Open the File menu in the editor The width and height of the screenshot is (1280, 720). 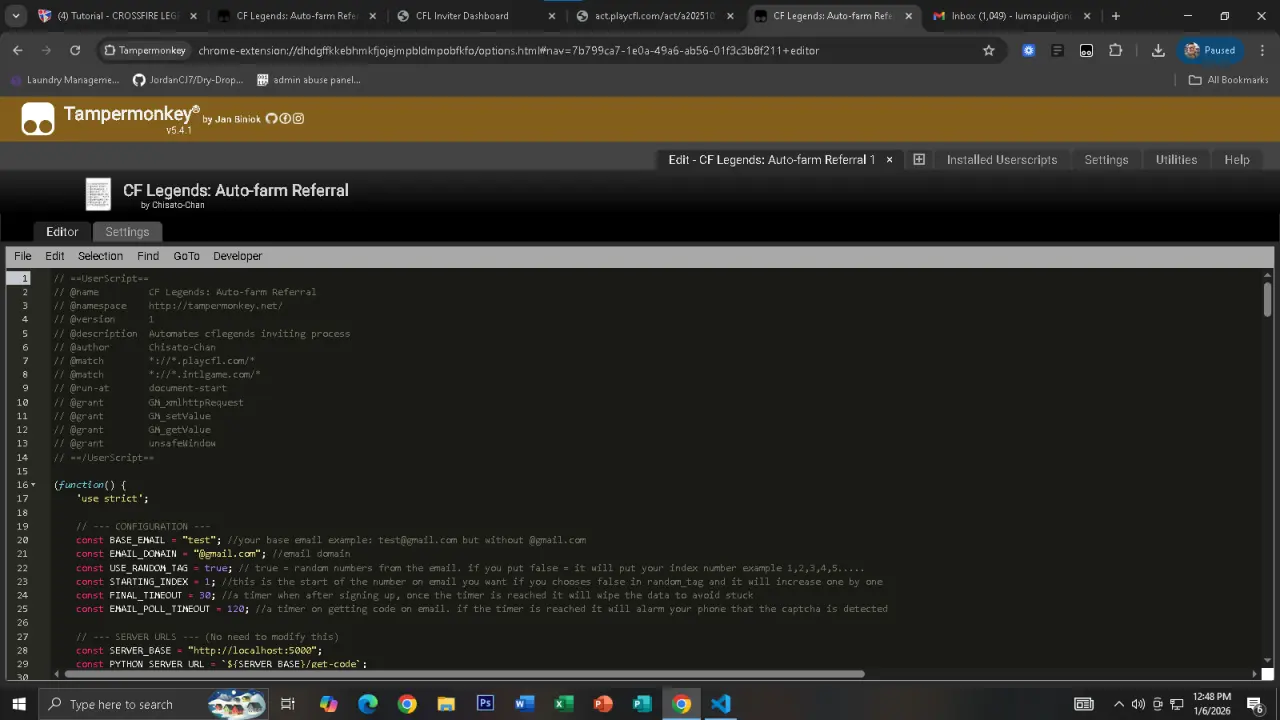click(x=23, y=256)
